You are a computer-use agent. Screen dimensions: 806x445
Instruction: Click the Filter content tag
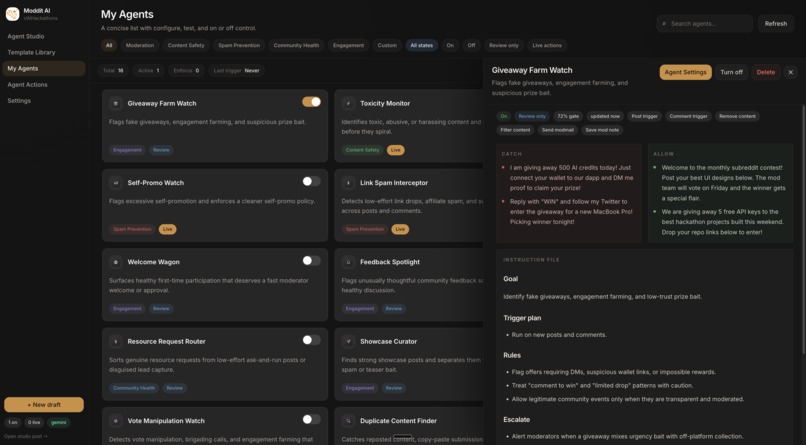pos(515,130)
